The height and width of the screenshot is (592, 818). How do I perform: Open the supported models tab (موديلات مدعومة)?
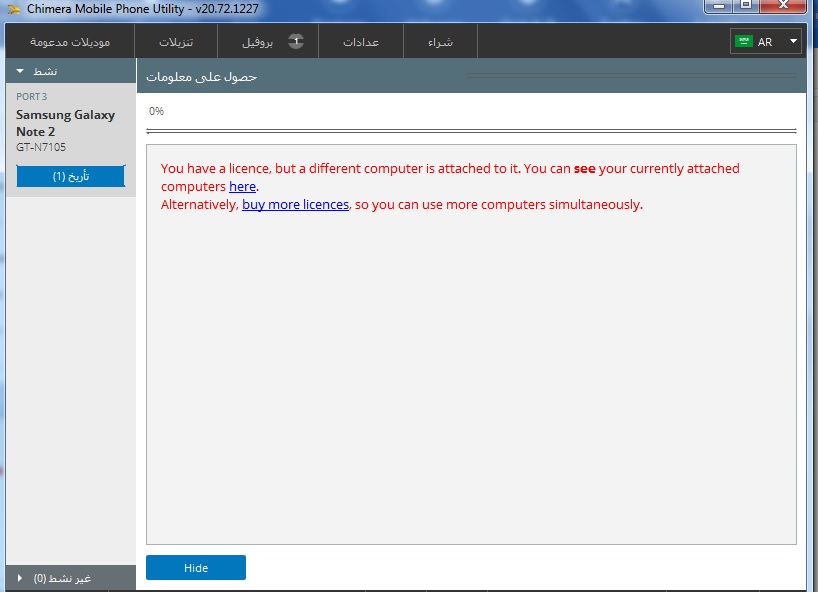70,42
